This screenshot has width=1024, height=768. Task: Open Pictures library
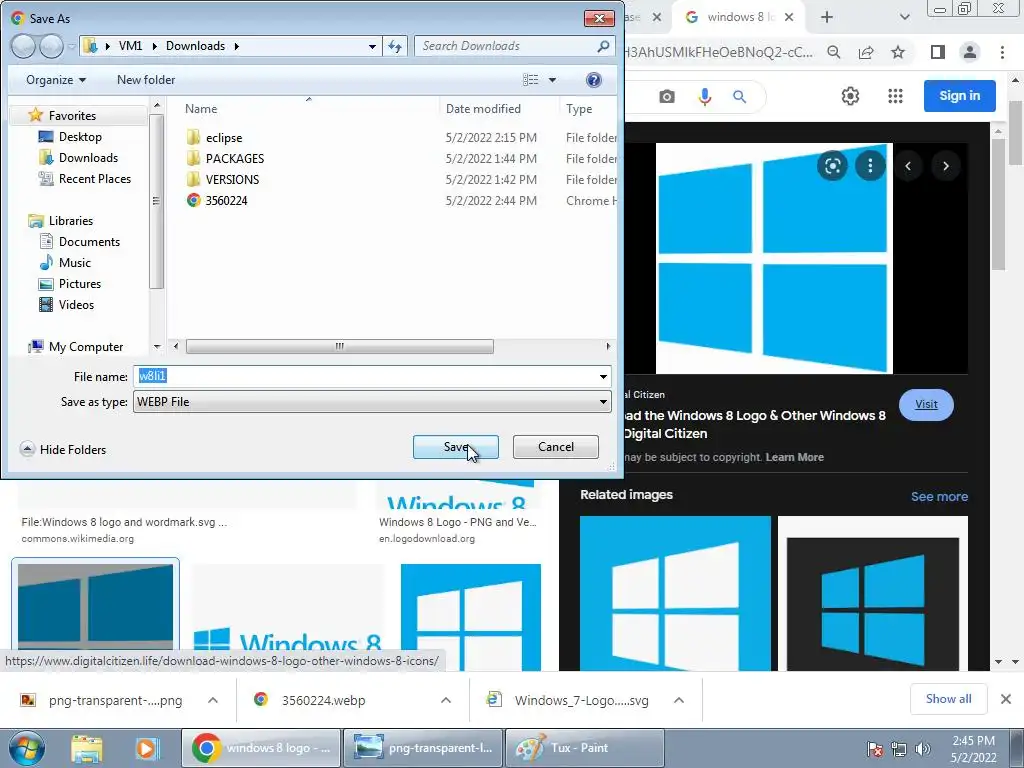80,283
